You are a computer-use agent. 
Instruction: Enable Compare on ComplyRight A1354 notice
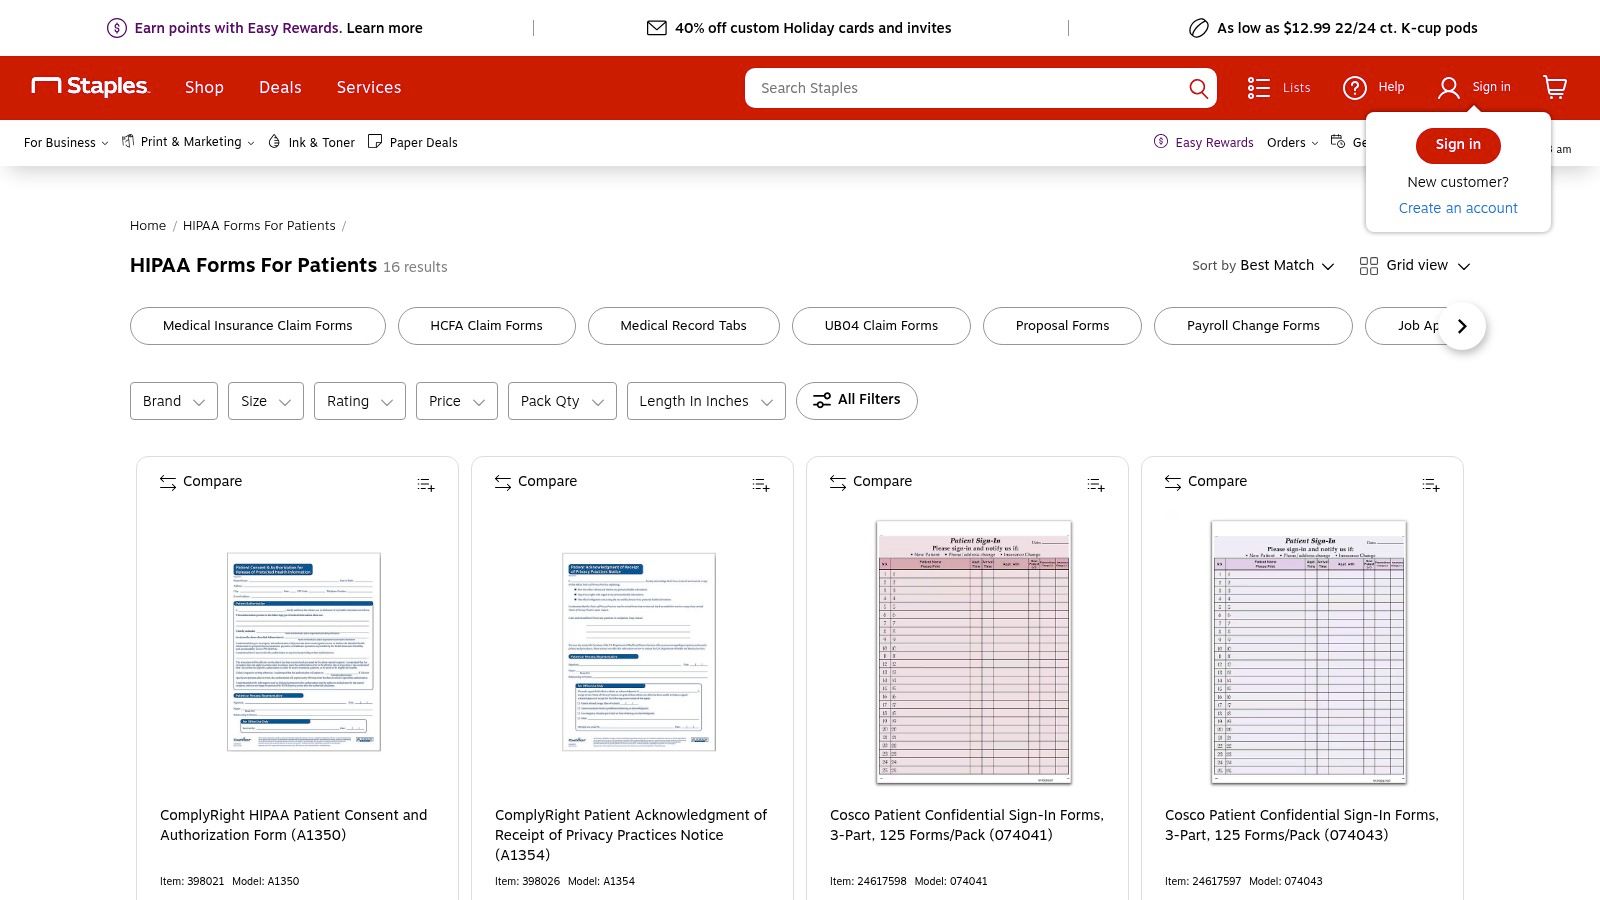pos(536,482)
